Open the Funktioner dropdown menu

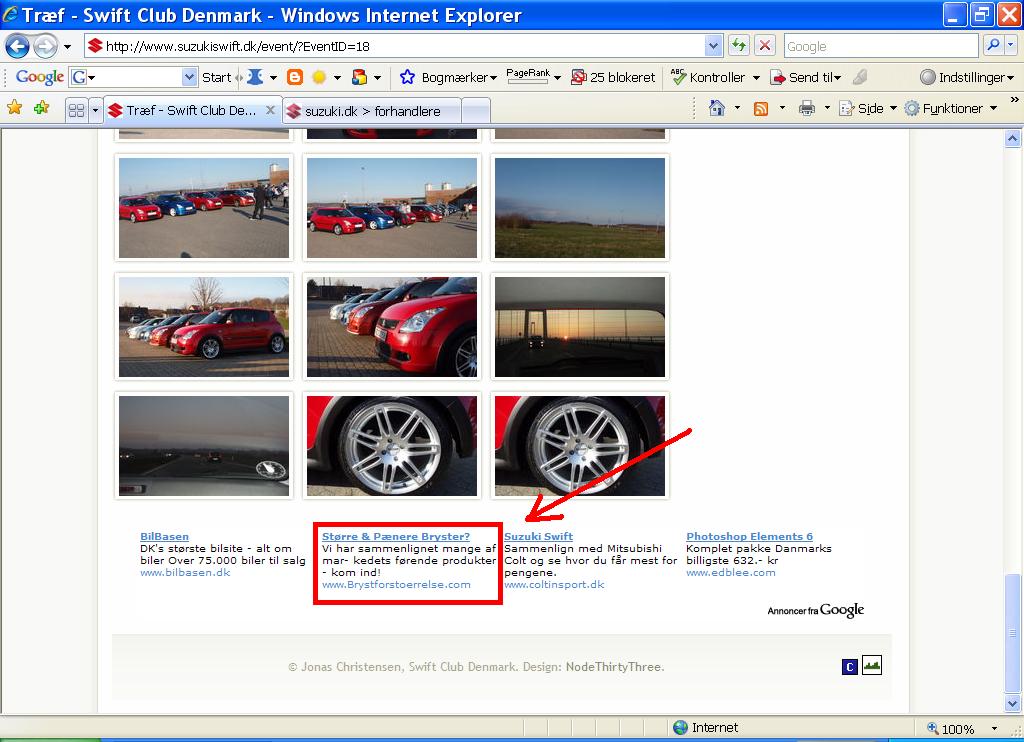950,108
